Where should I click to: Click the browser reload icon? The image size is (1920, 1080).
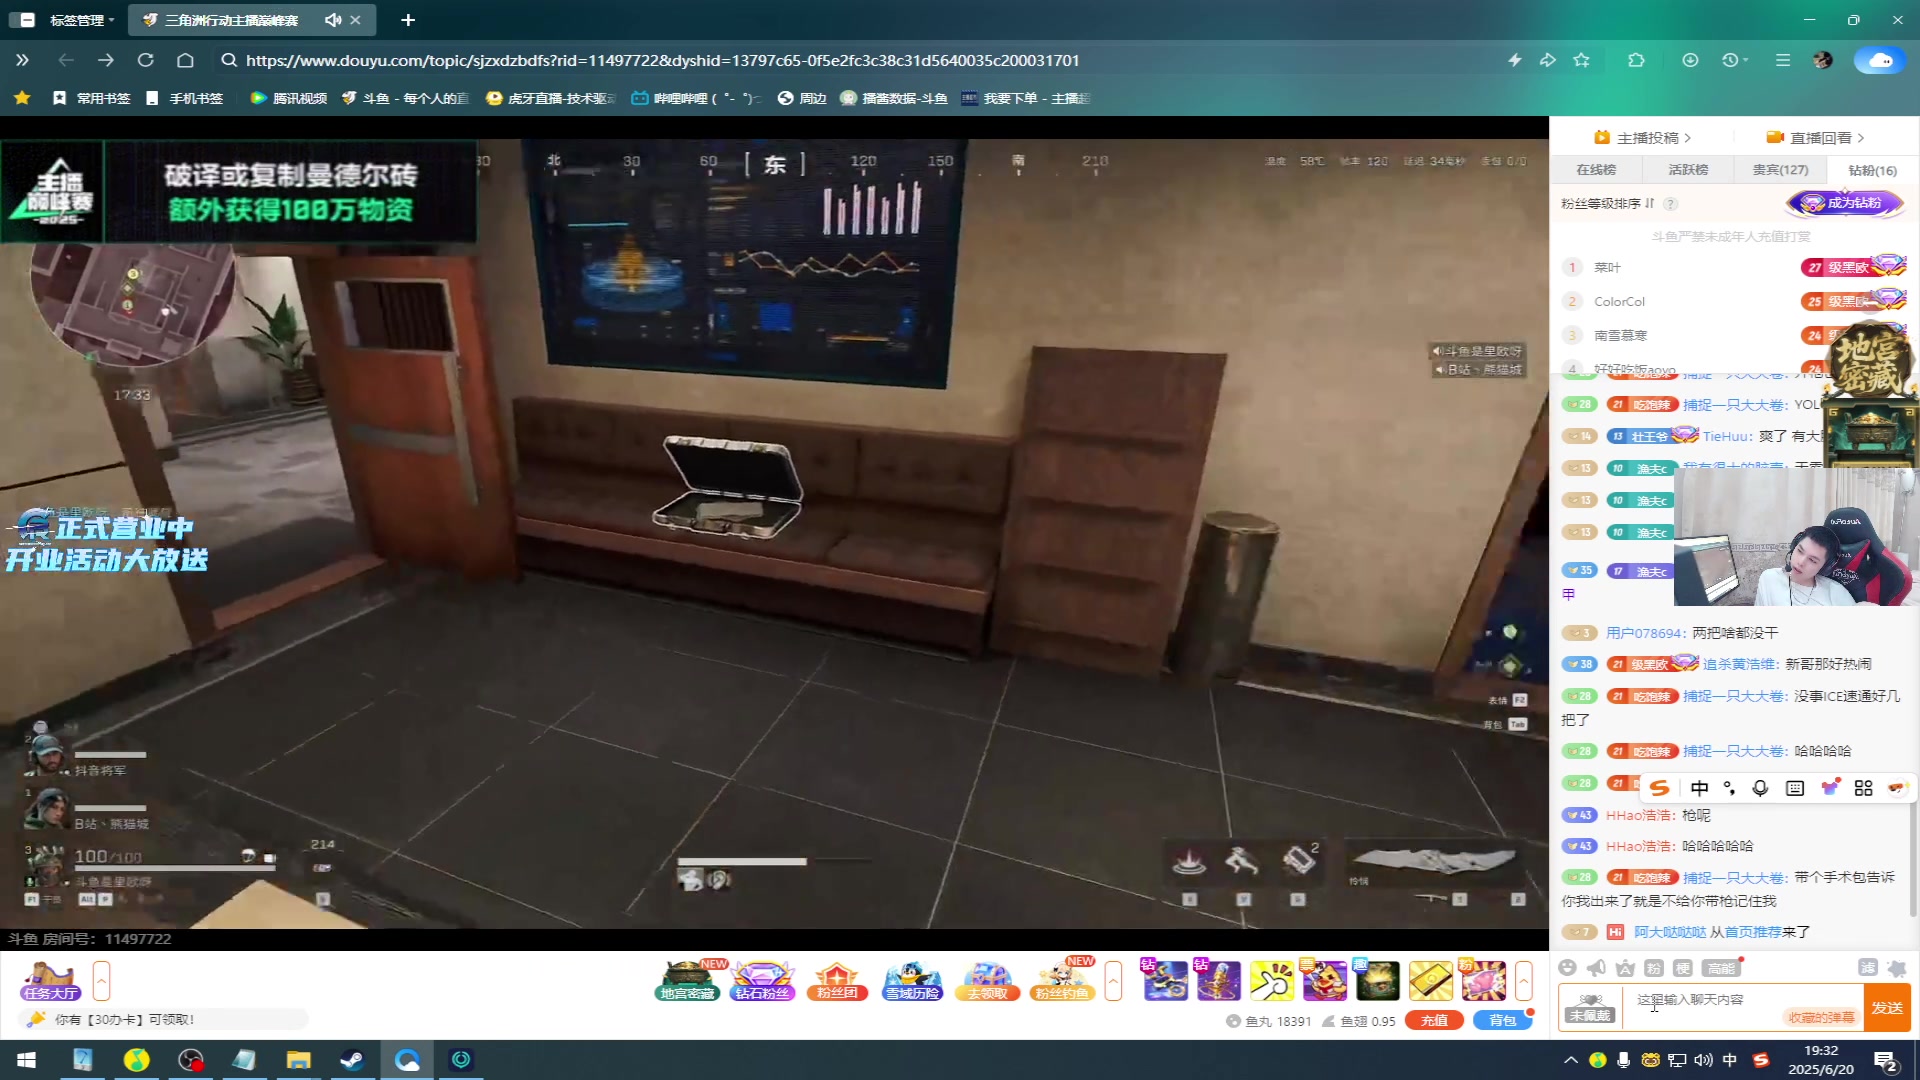pos(145,60)
